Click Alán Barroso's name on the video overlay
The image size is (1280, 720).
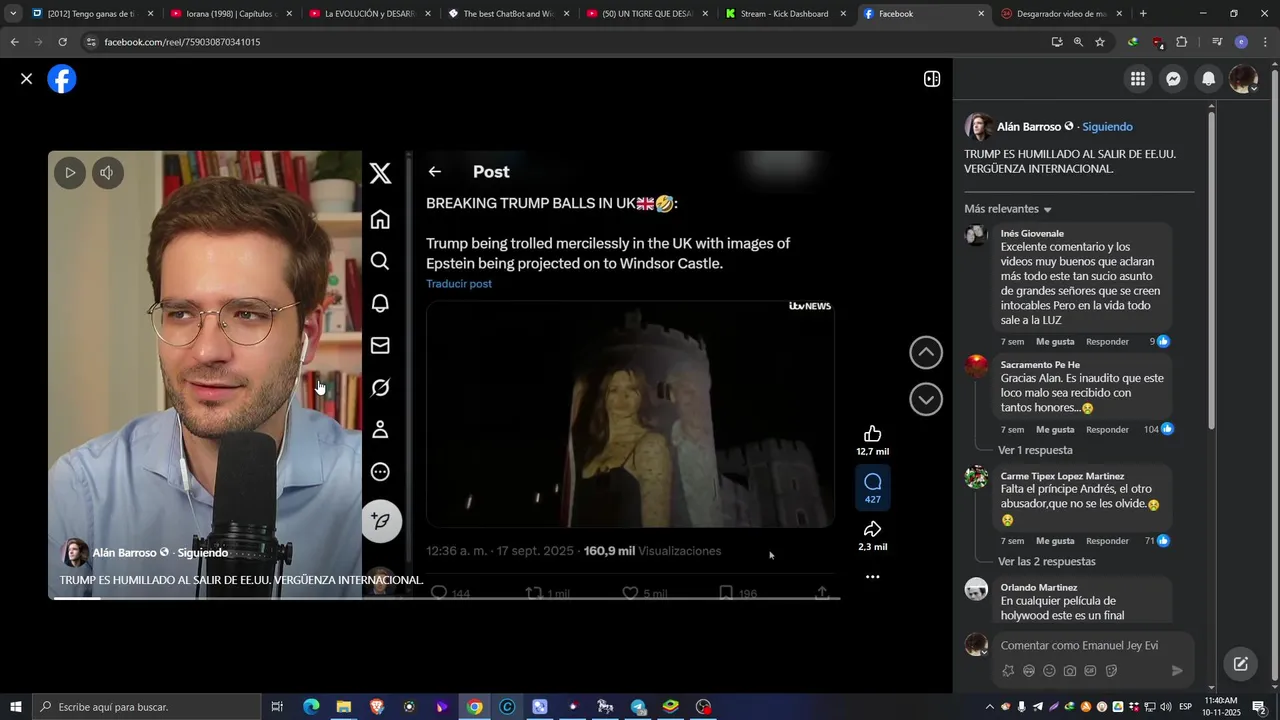click(125, 553)
